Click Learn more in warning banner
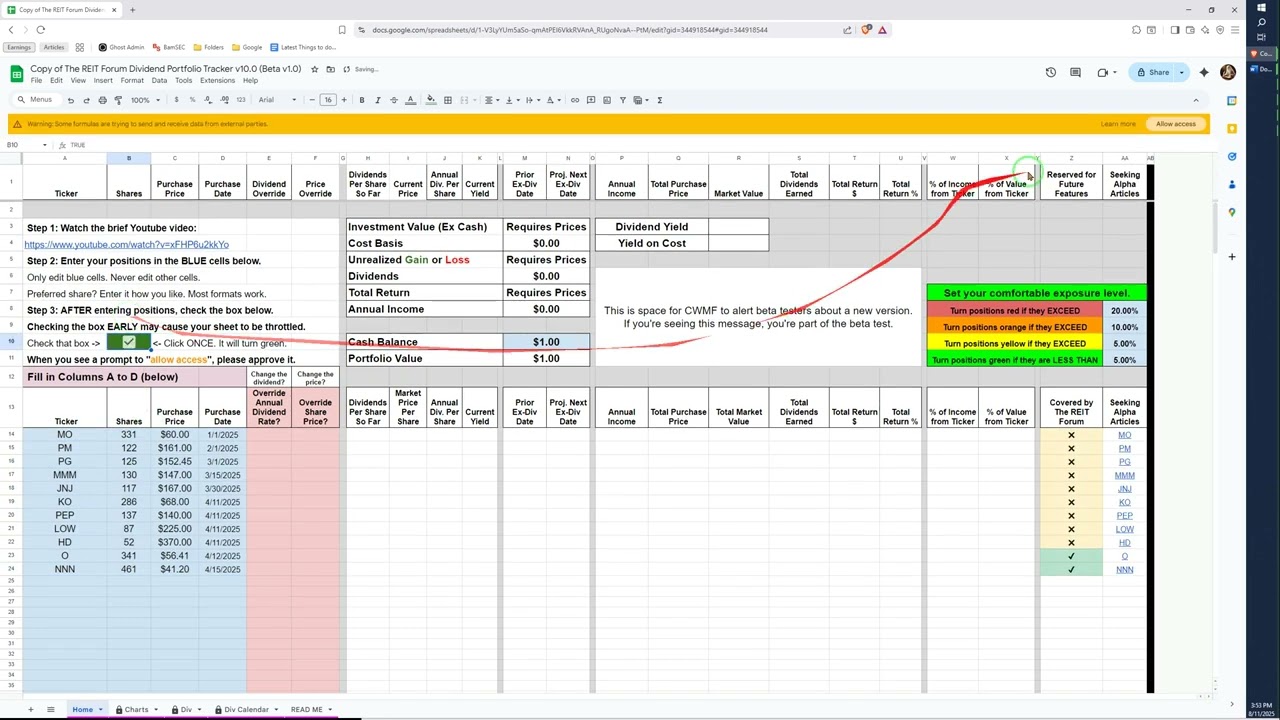Image resolution: width=1280 pixels, height=720 pixels. pyautogui.click(x=1118, y=124)
